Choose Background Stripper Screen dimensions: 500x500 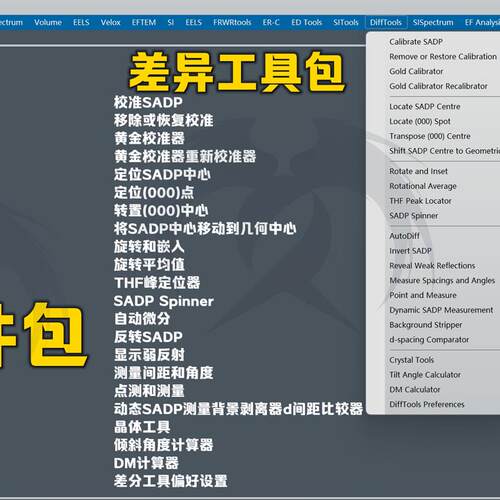425,325
